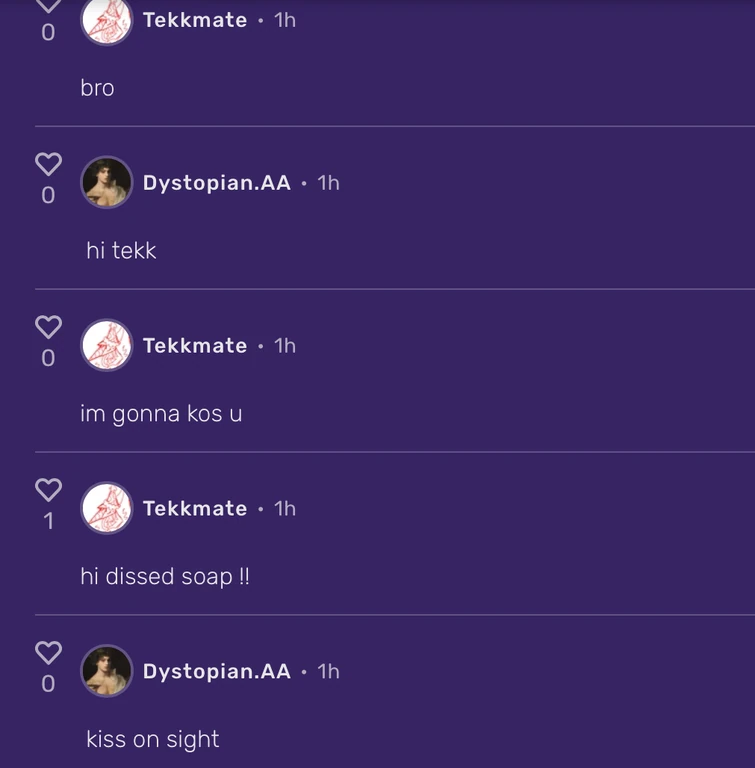Open Tekkmate's profile picture above "im gonna kos u"
This screenshot has height=768, width=755.
pyautogui.click(x=106, y=345)
